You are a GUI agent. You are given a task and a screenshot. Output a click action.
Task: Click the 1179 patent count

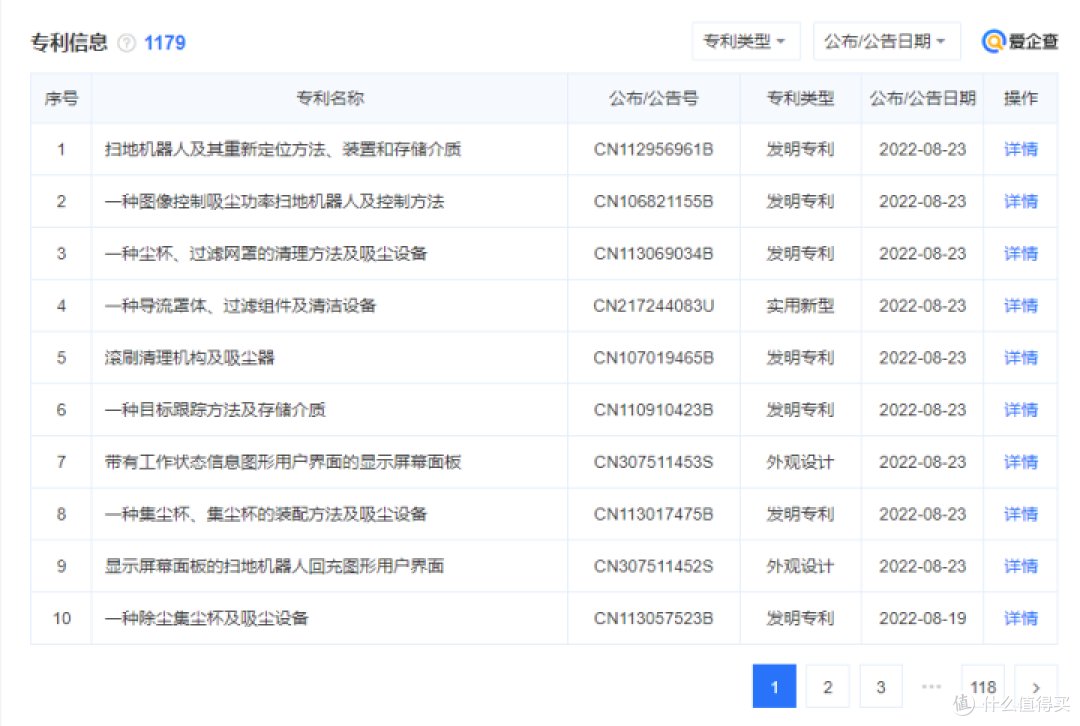tap(165, 43)
